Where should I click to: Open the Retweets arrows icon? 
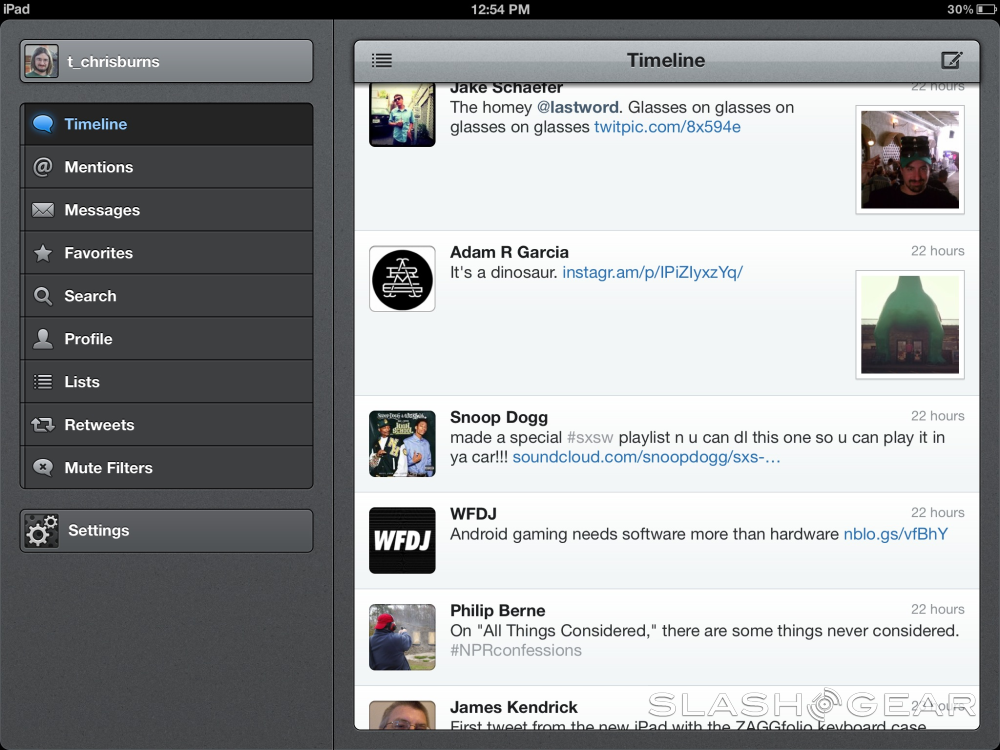click(42, 425)
